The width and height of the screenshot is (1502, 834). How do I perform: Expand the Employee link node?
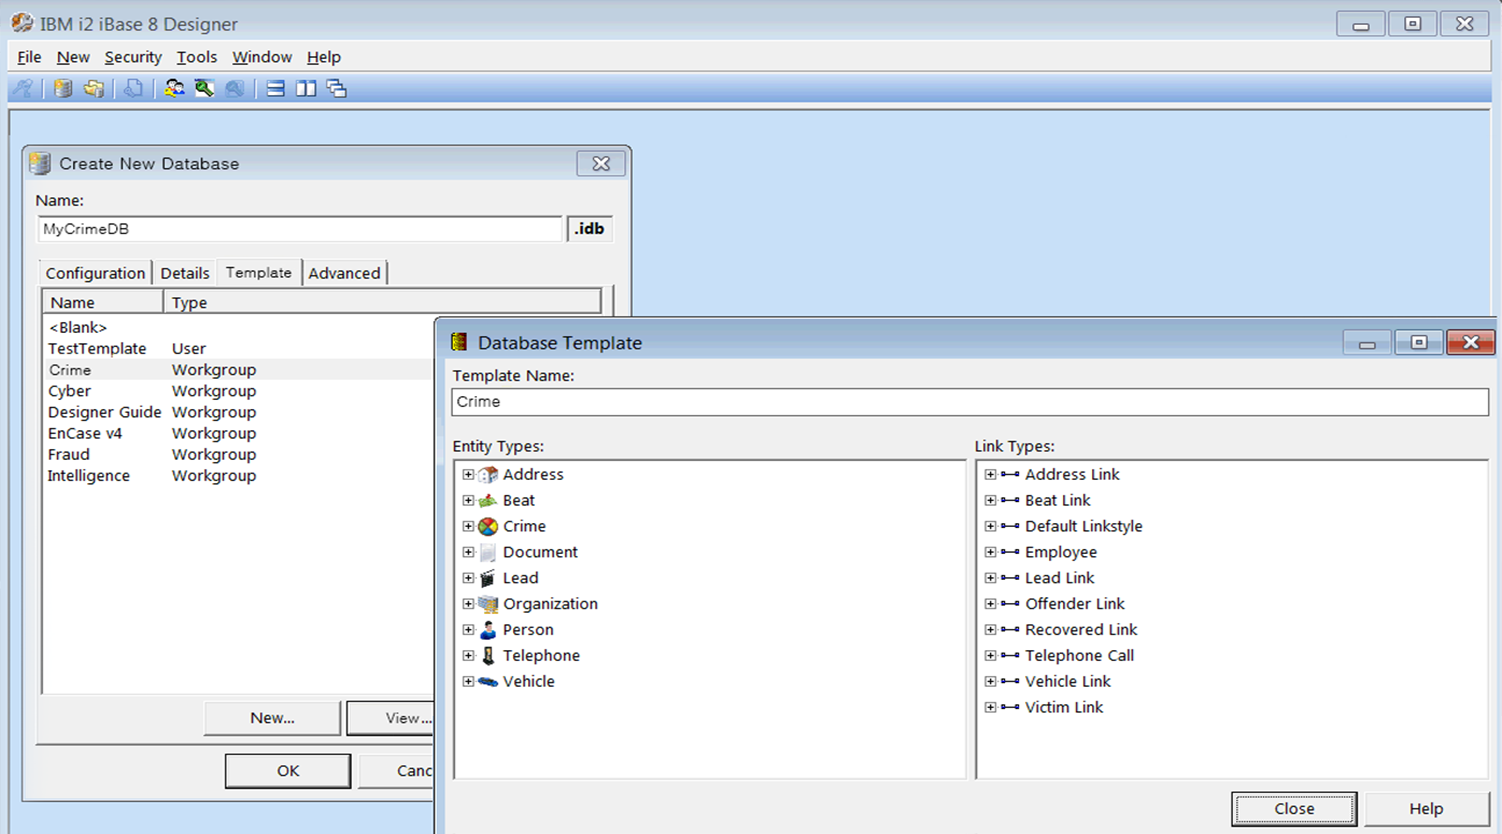click(x=990, y=552)
